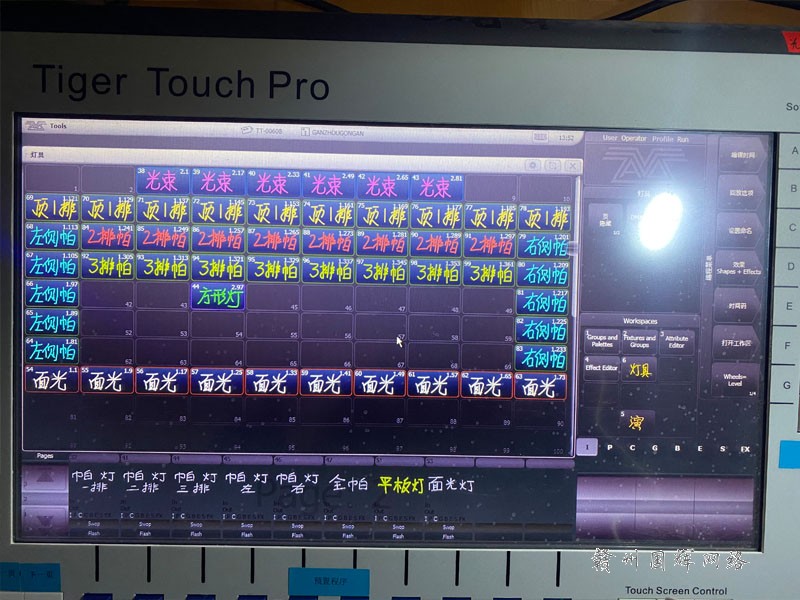Select 2排帕 fixture 84
Screen dimensions: 800x600
click(108, 237)
